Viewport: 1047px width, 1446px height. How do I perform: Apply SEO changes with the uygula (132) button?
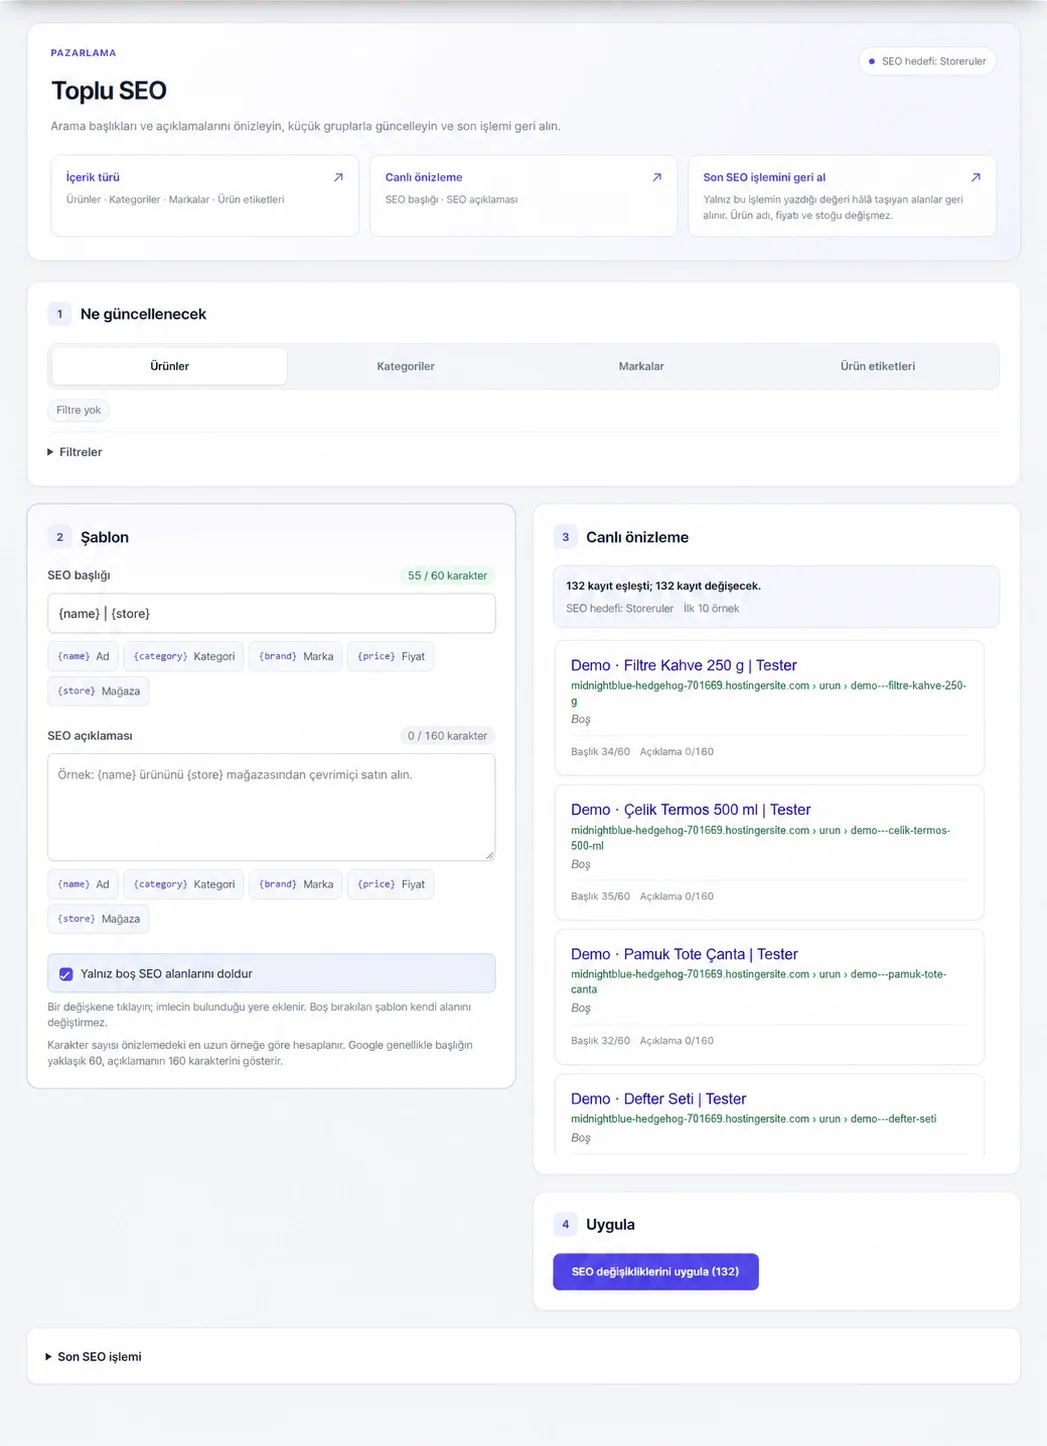click(655, 1272)
